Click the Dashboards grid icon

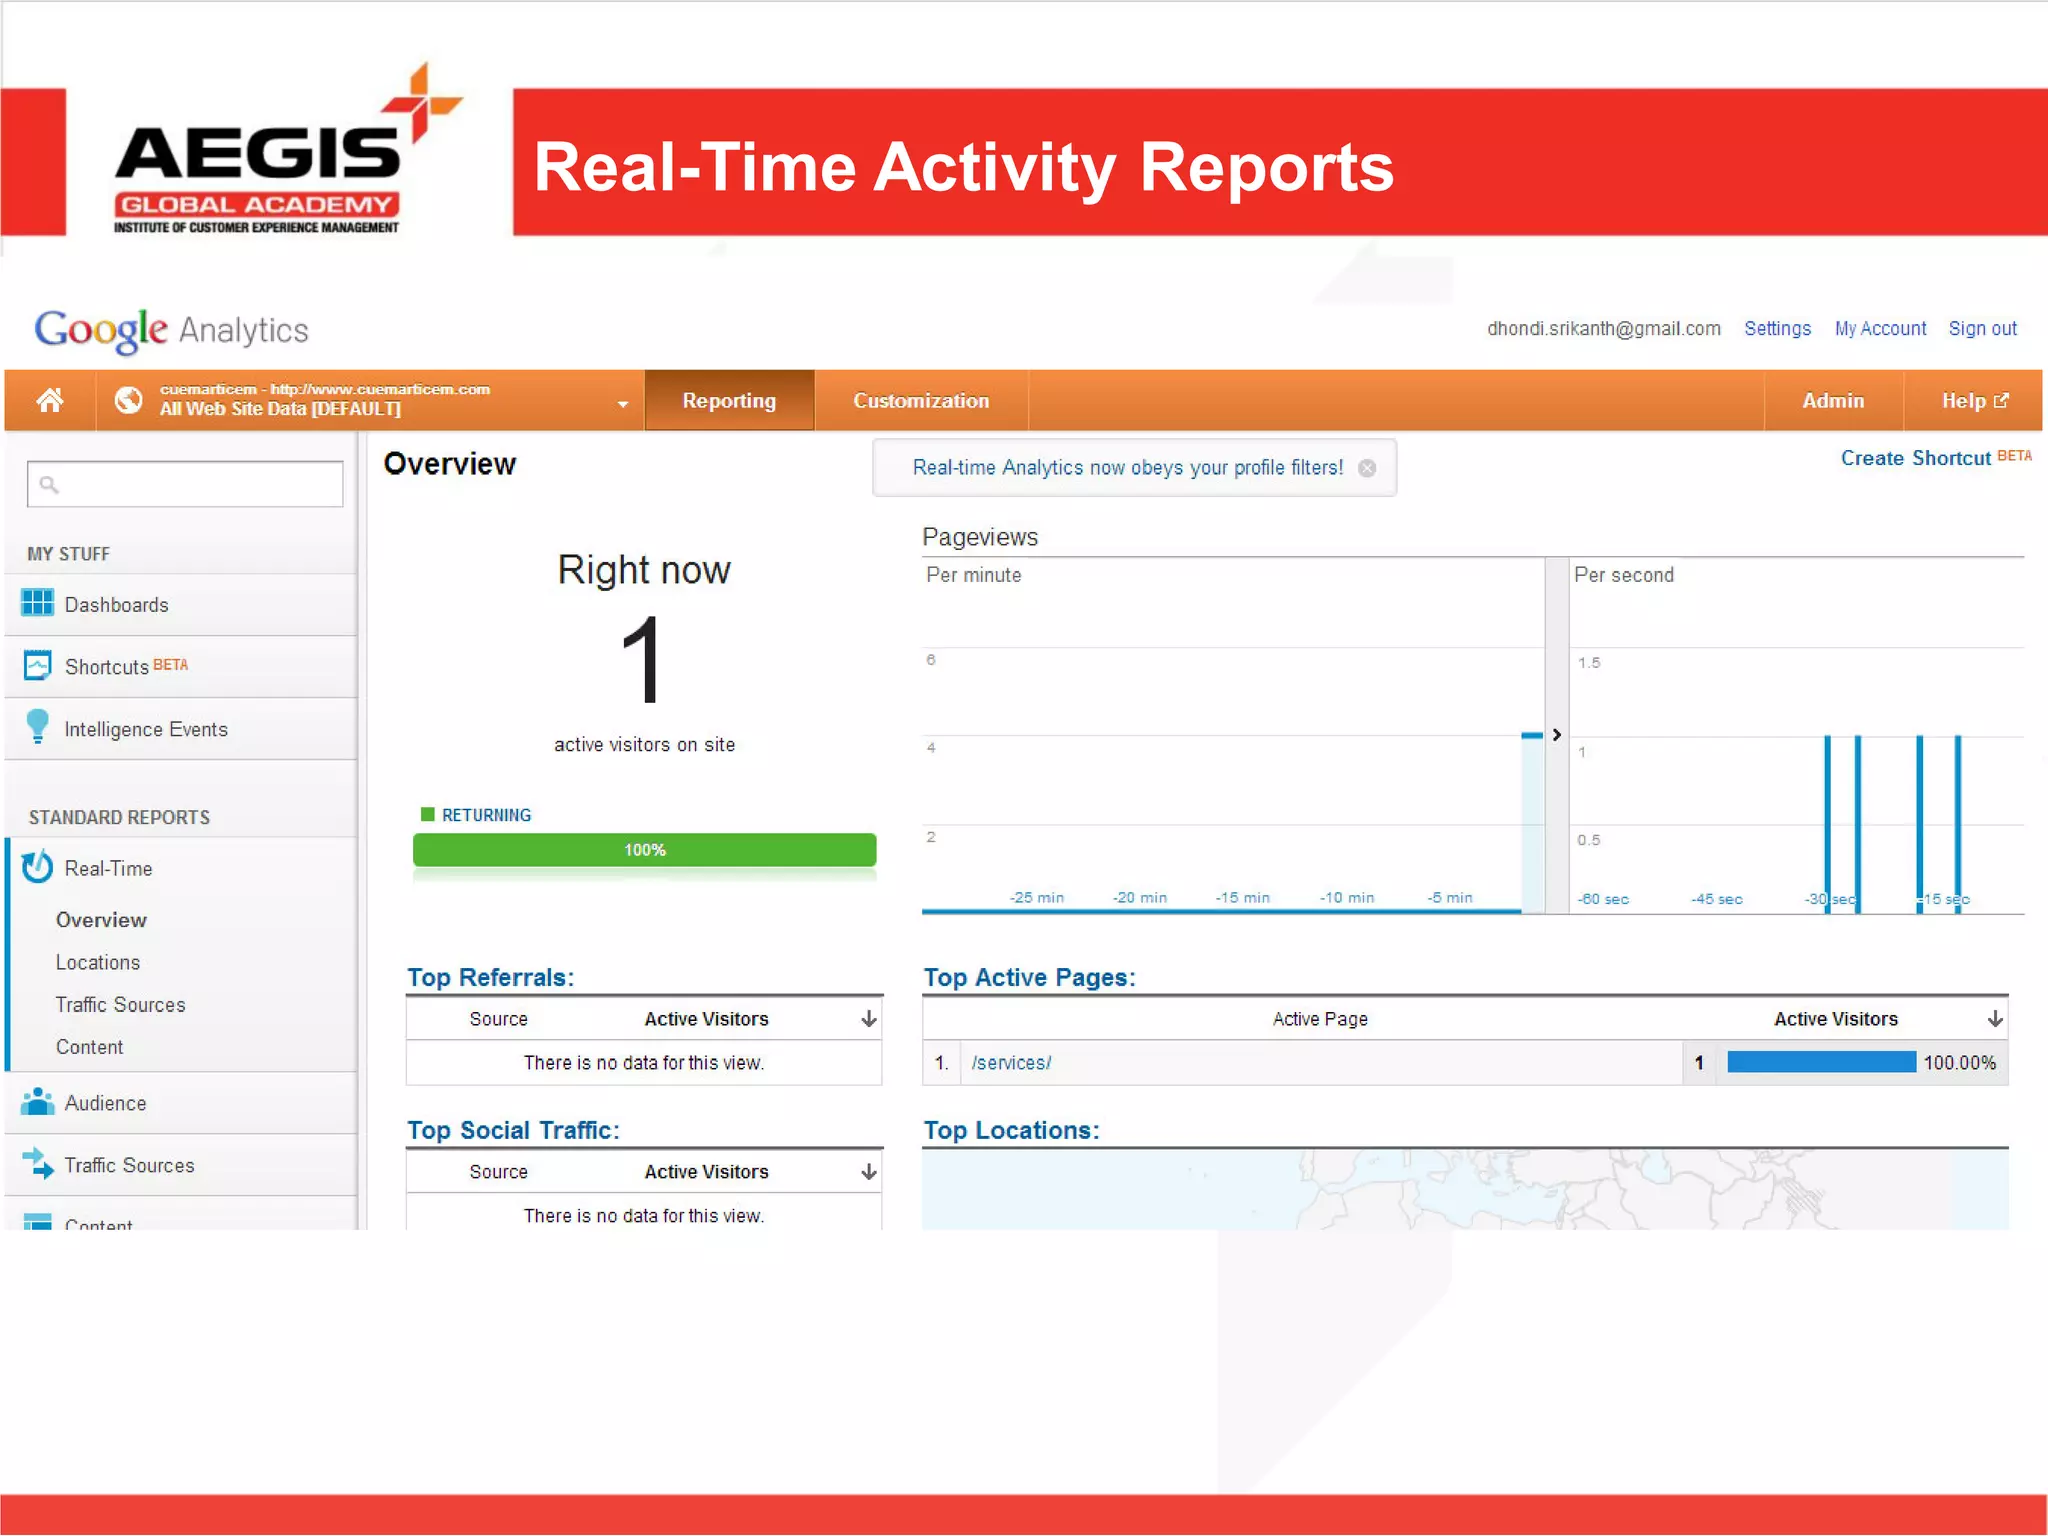(x=37, y=603)
